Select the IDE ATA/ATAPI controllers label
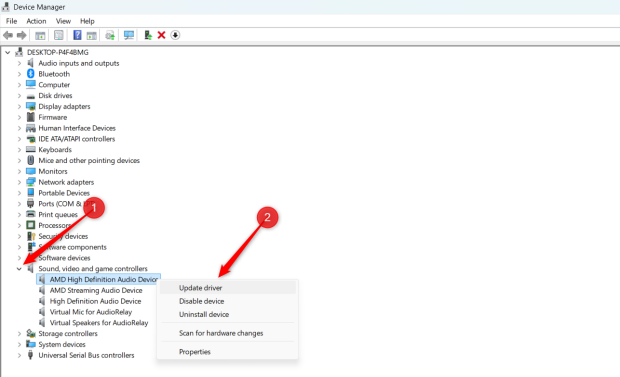The image size is (620, 377). pos(77,139)
